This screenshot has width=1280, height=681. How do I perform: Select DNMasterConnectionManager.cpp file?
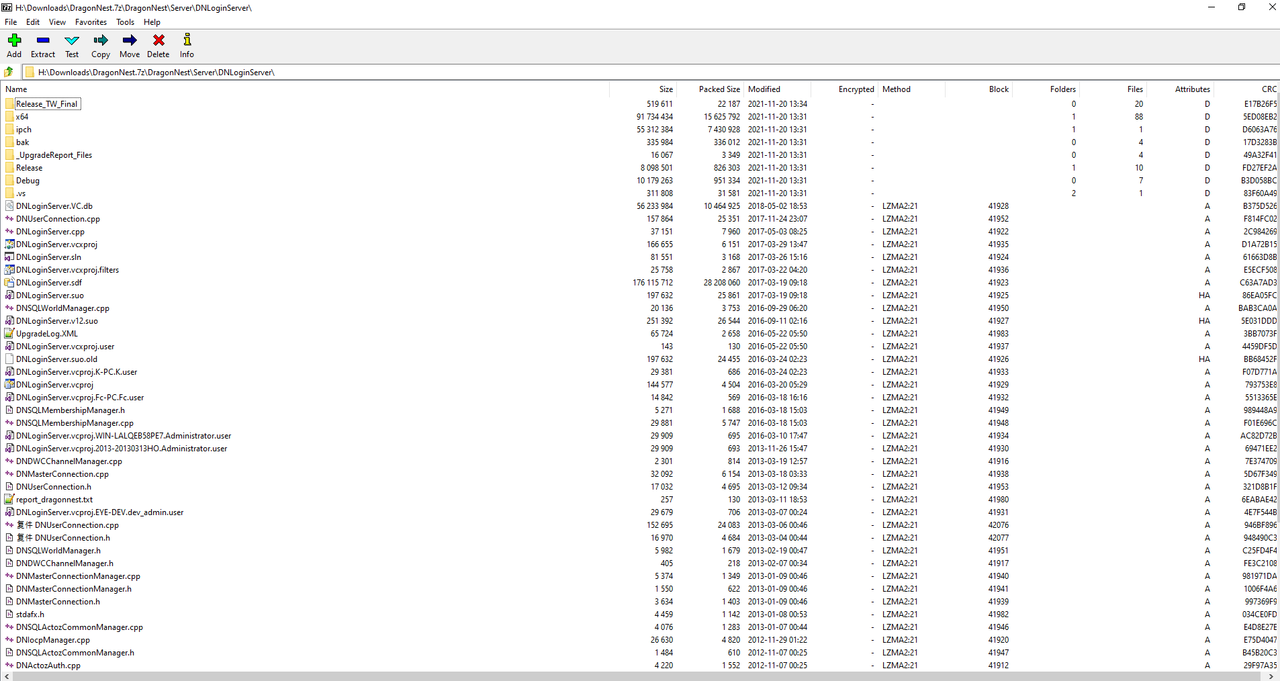click(78, 576)
